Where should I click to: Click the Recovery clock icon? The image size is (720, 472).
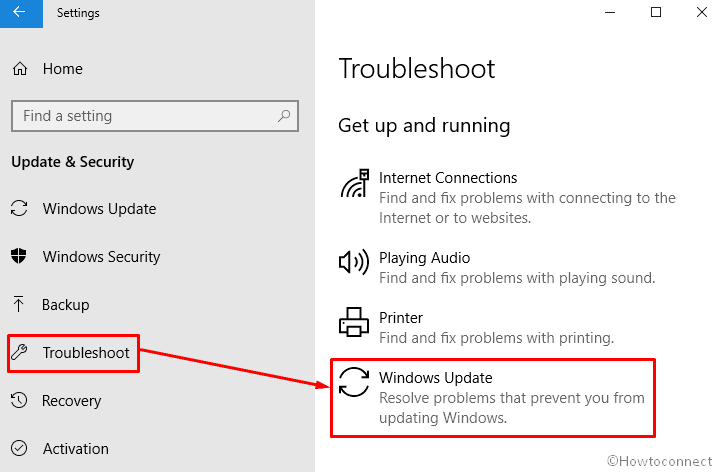coord(19,400)
